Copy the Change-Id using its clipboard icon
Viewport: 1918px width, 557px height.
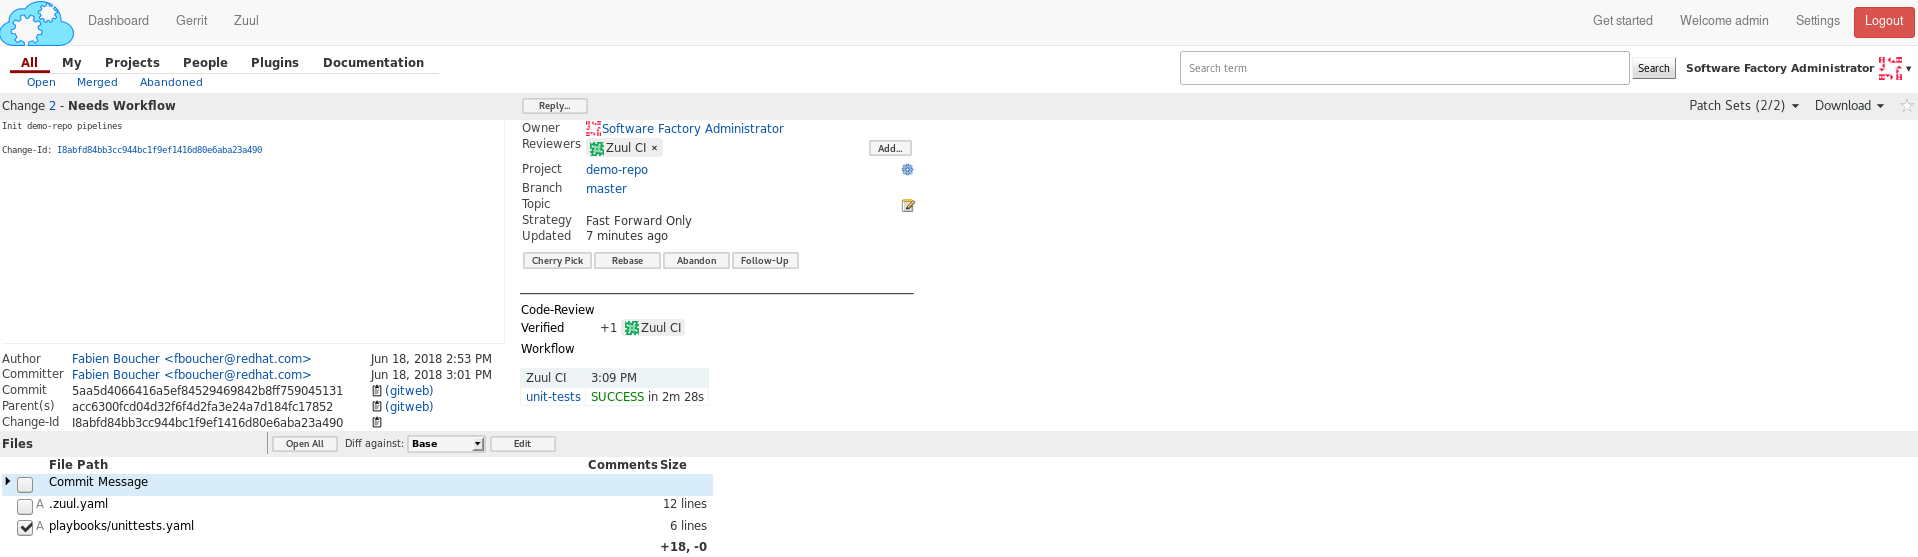377,423
